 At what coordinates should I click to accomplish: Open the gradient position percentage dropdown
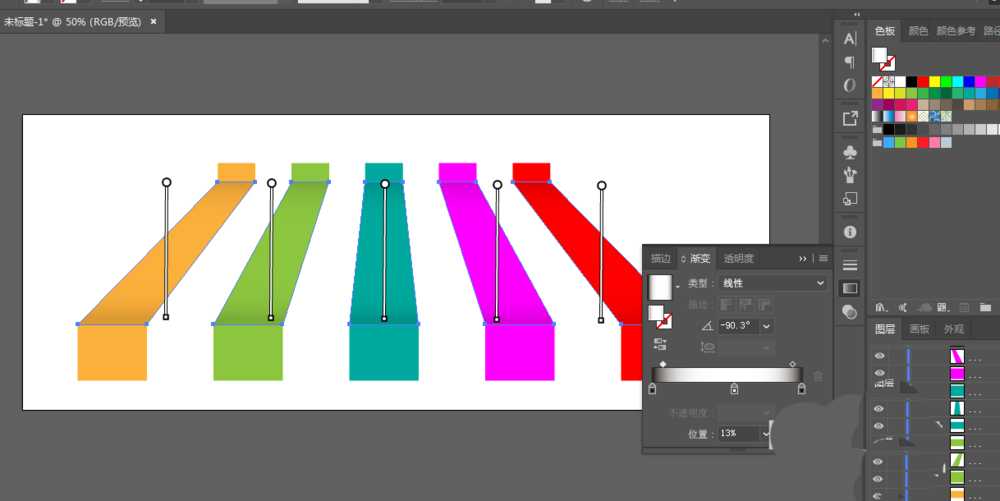pos(766,434)
